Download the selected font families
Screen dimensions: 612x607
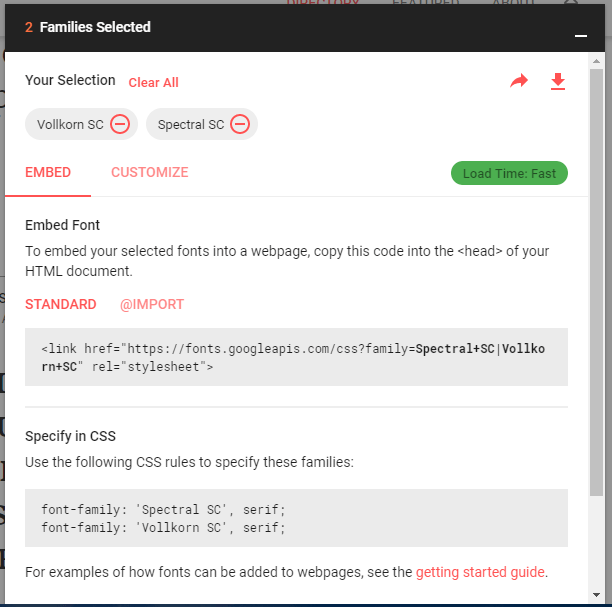tap(558, 82)
